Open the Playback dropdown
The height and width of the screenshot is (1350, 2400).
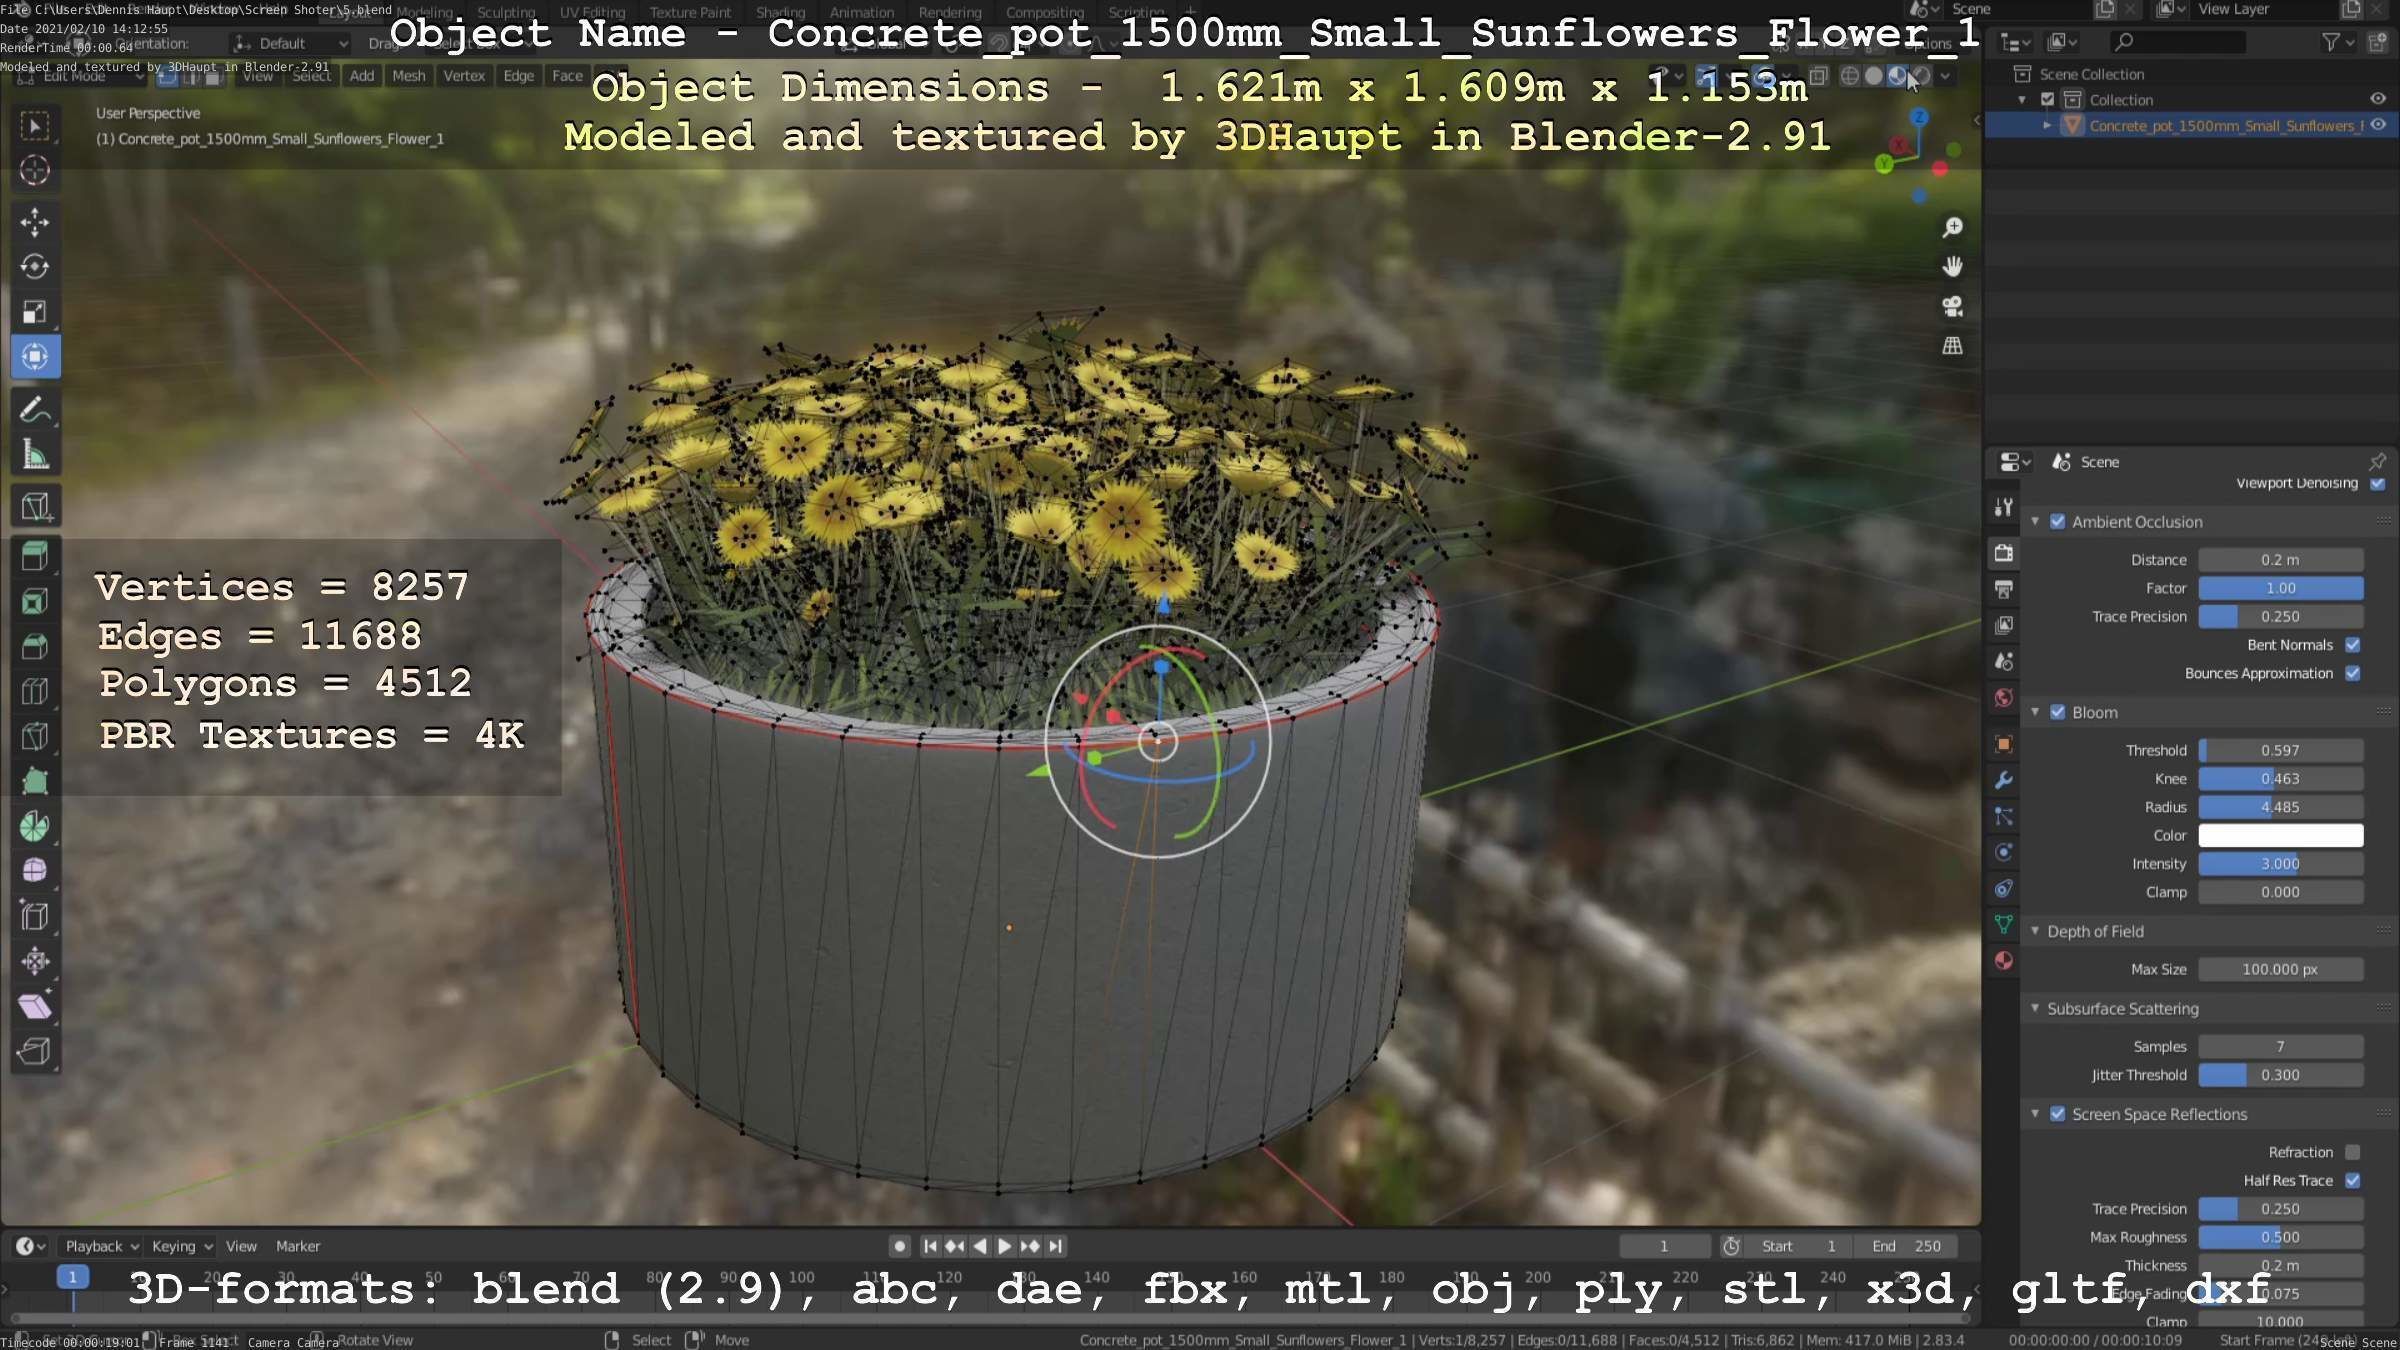[102, 1246]
